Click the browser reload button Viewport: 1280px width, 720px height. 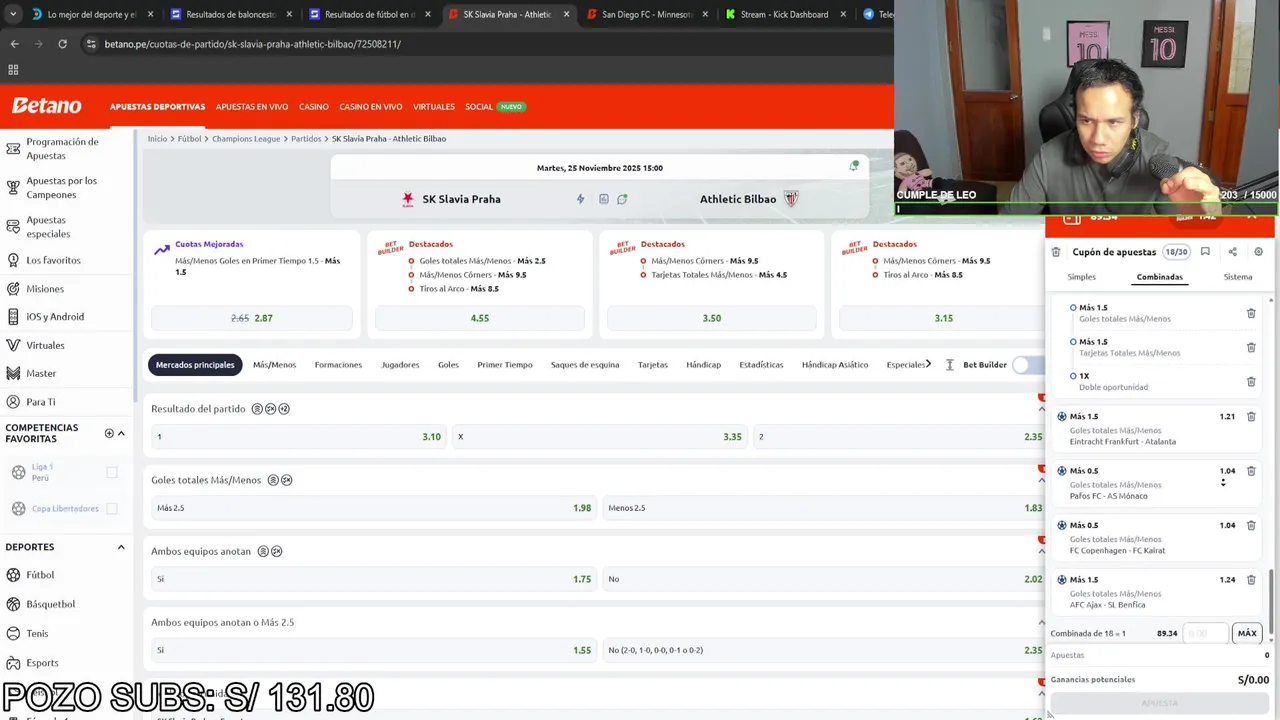[x=62, y=44]
